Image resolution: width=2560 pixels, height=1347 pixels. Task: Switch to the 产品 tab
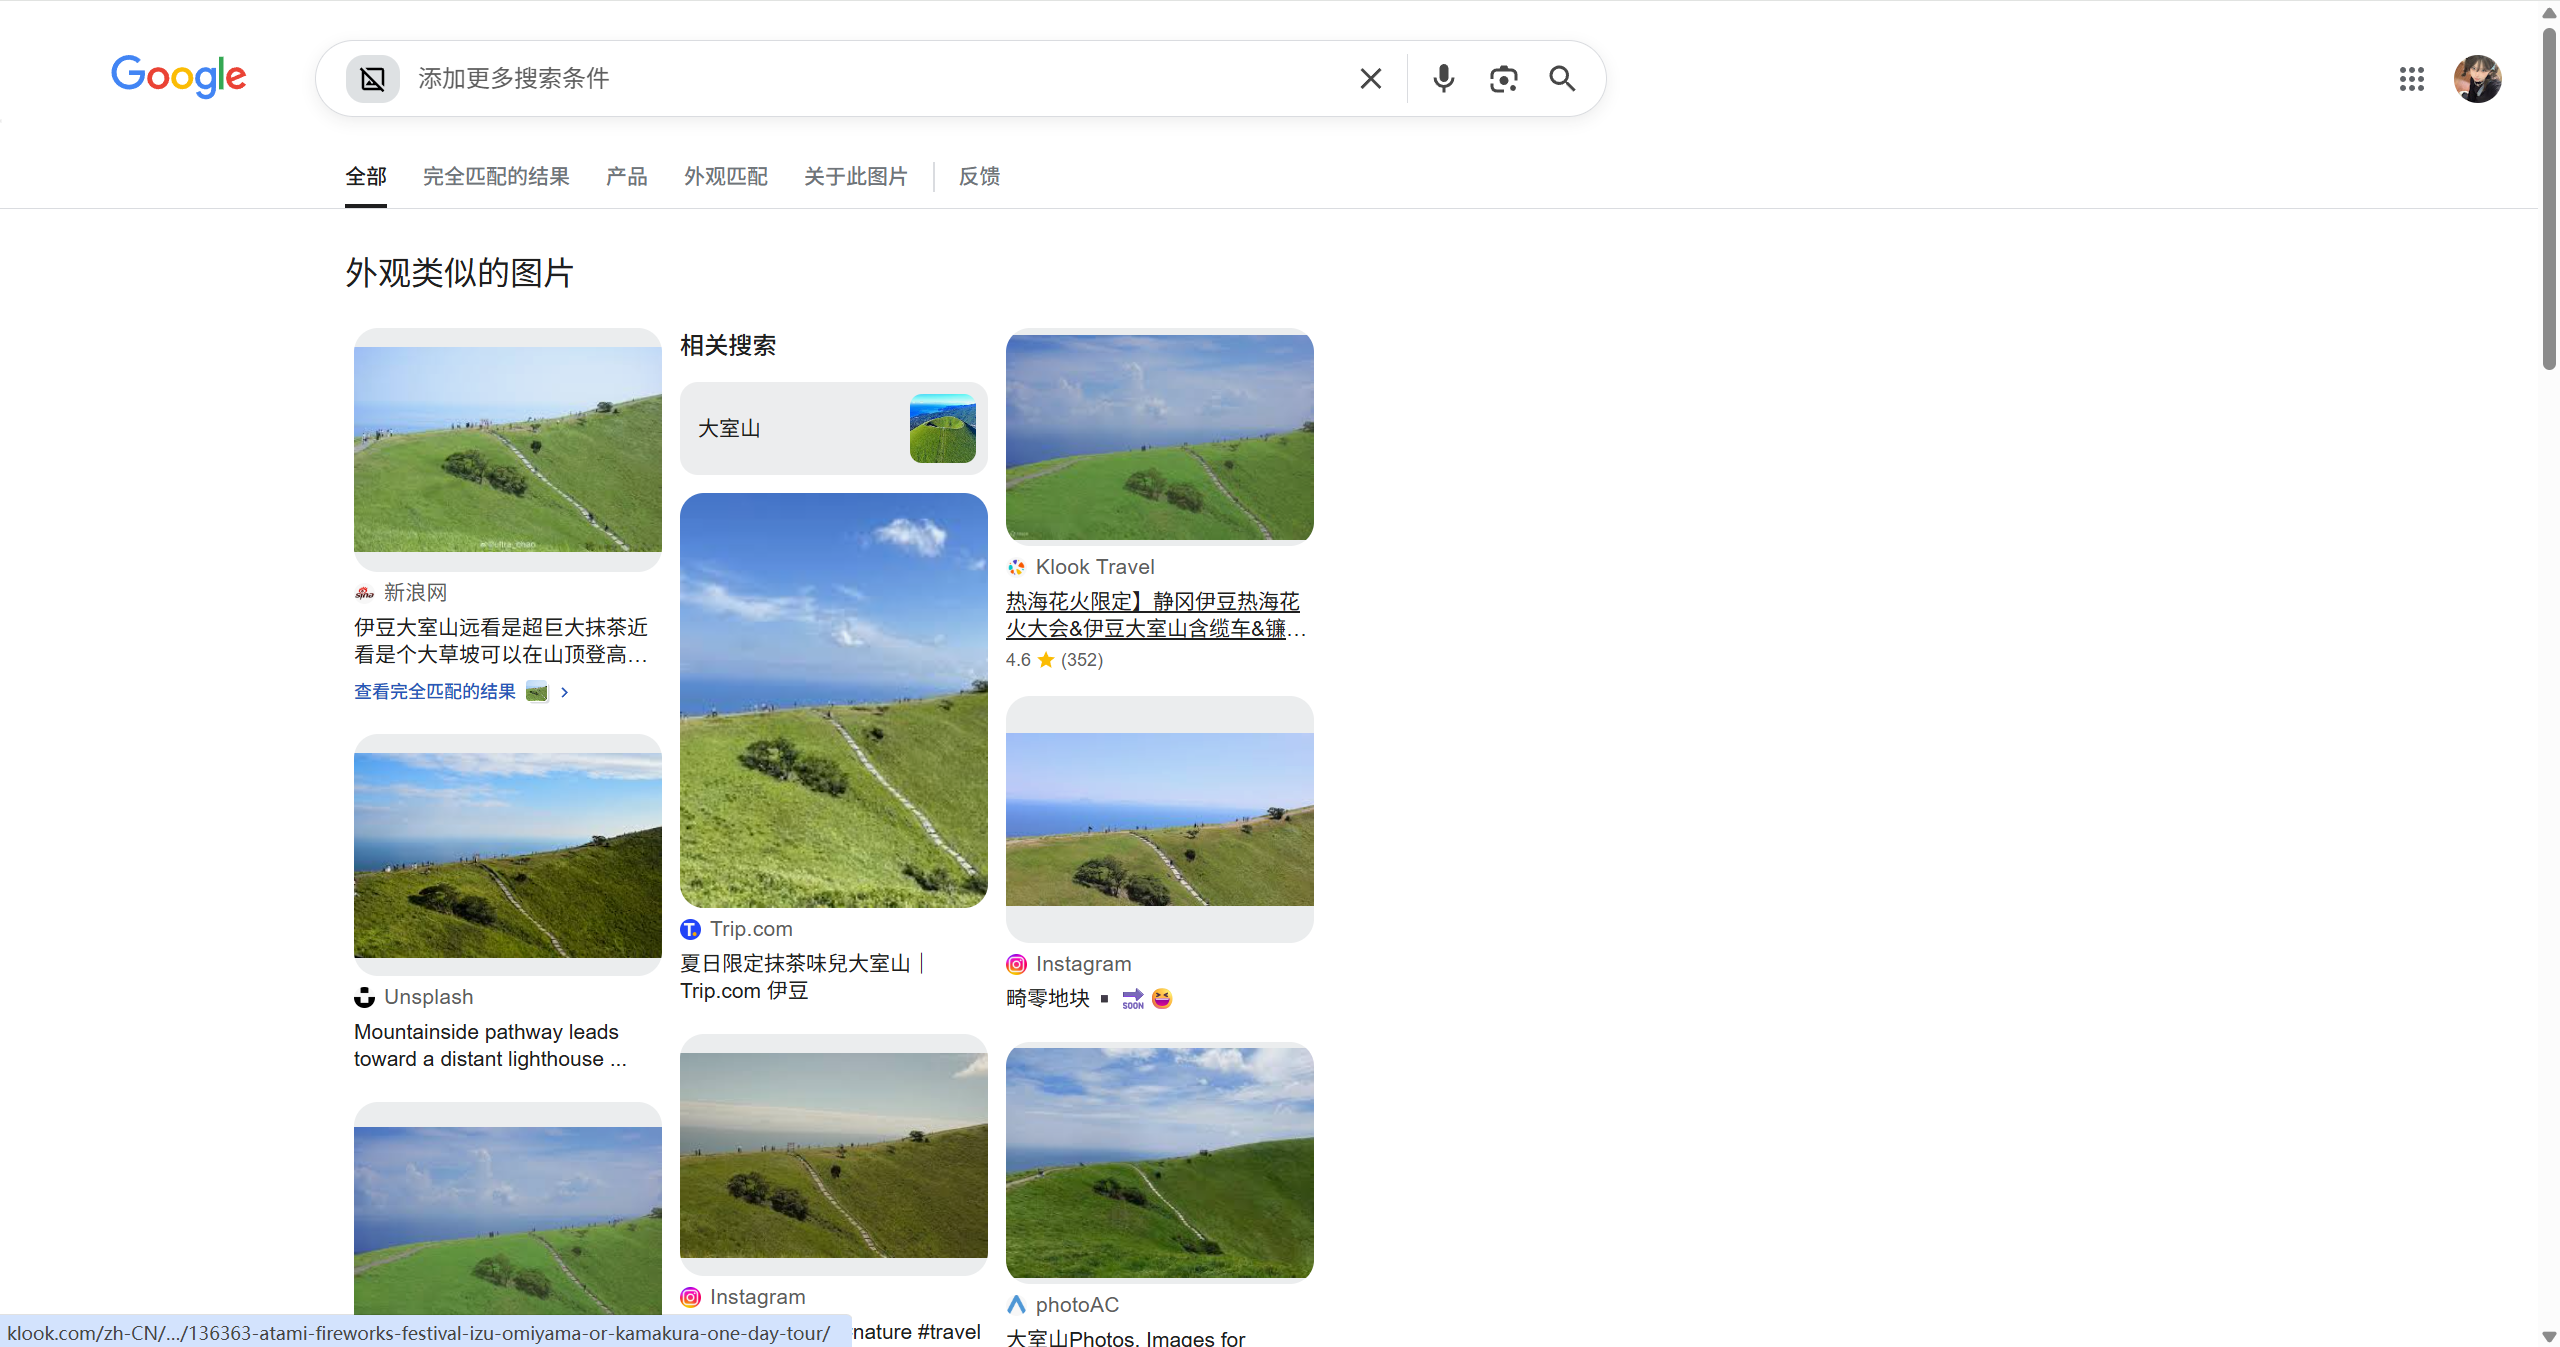[627, 177]
